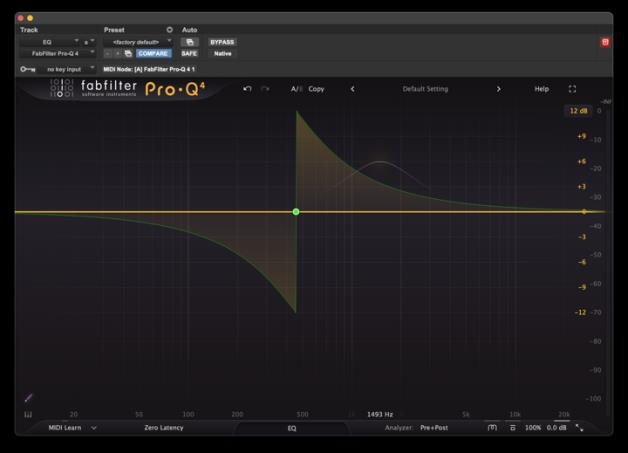Click the red target plug-in icon
Viewport: 628px width, 453px height.
pyautogui.click(x=605, y=42)
